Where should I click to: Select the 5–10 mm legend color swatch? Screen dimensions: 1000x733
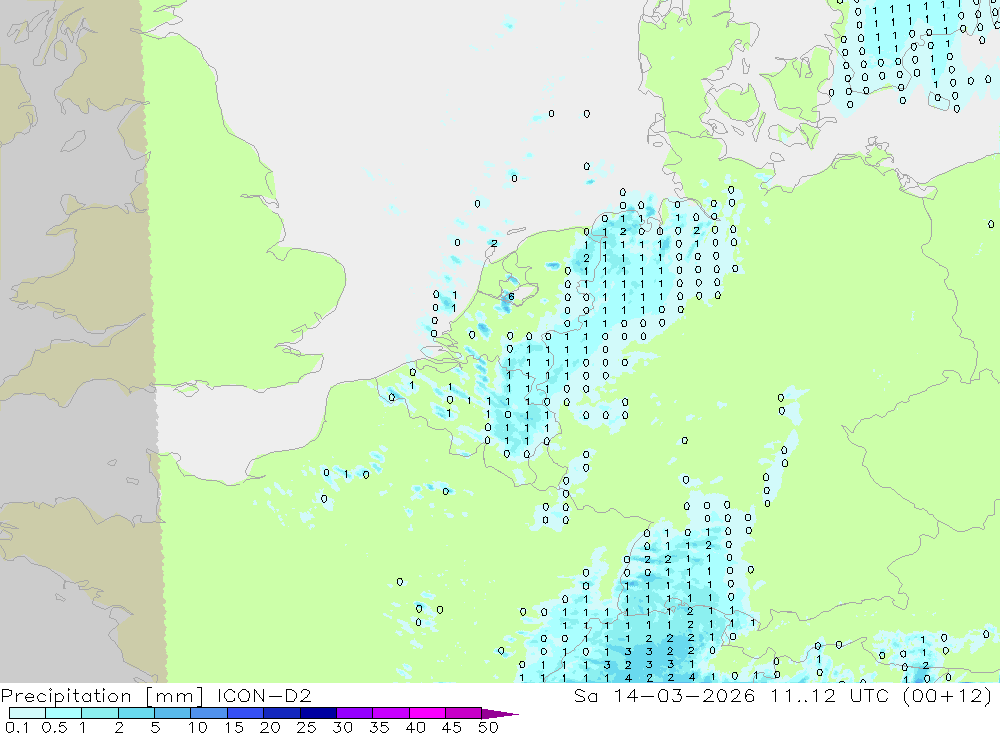[172, 713]
